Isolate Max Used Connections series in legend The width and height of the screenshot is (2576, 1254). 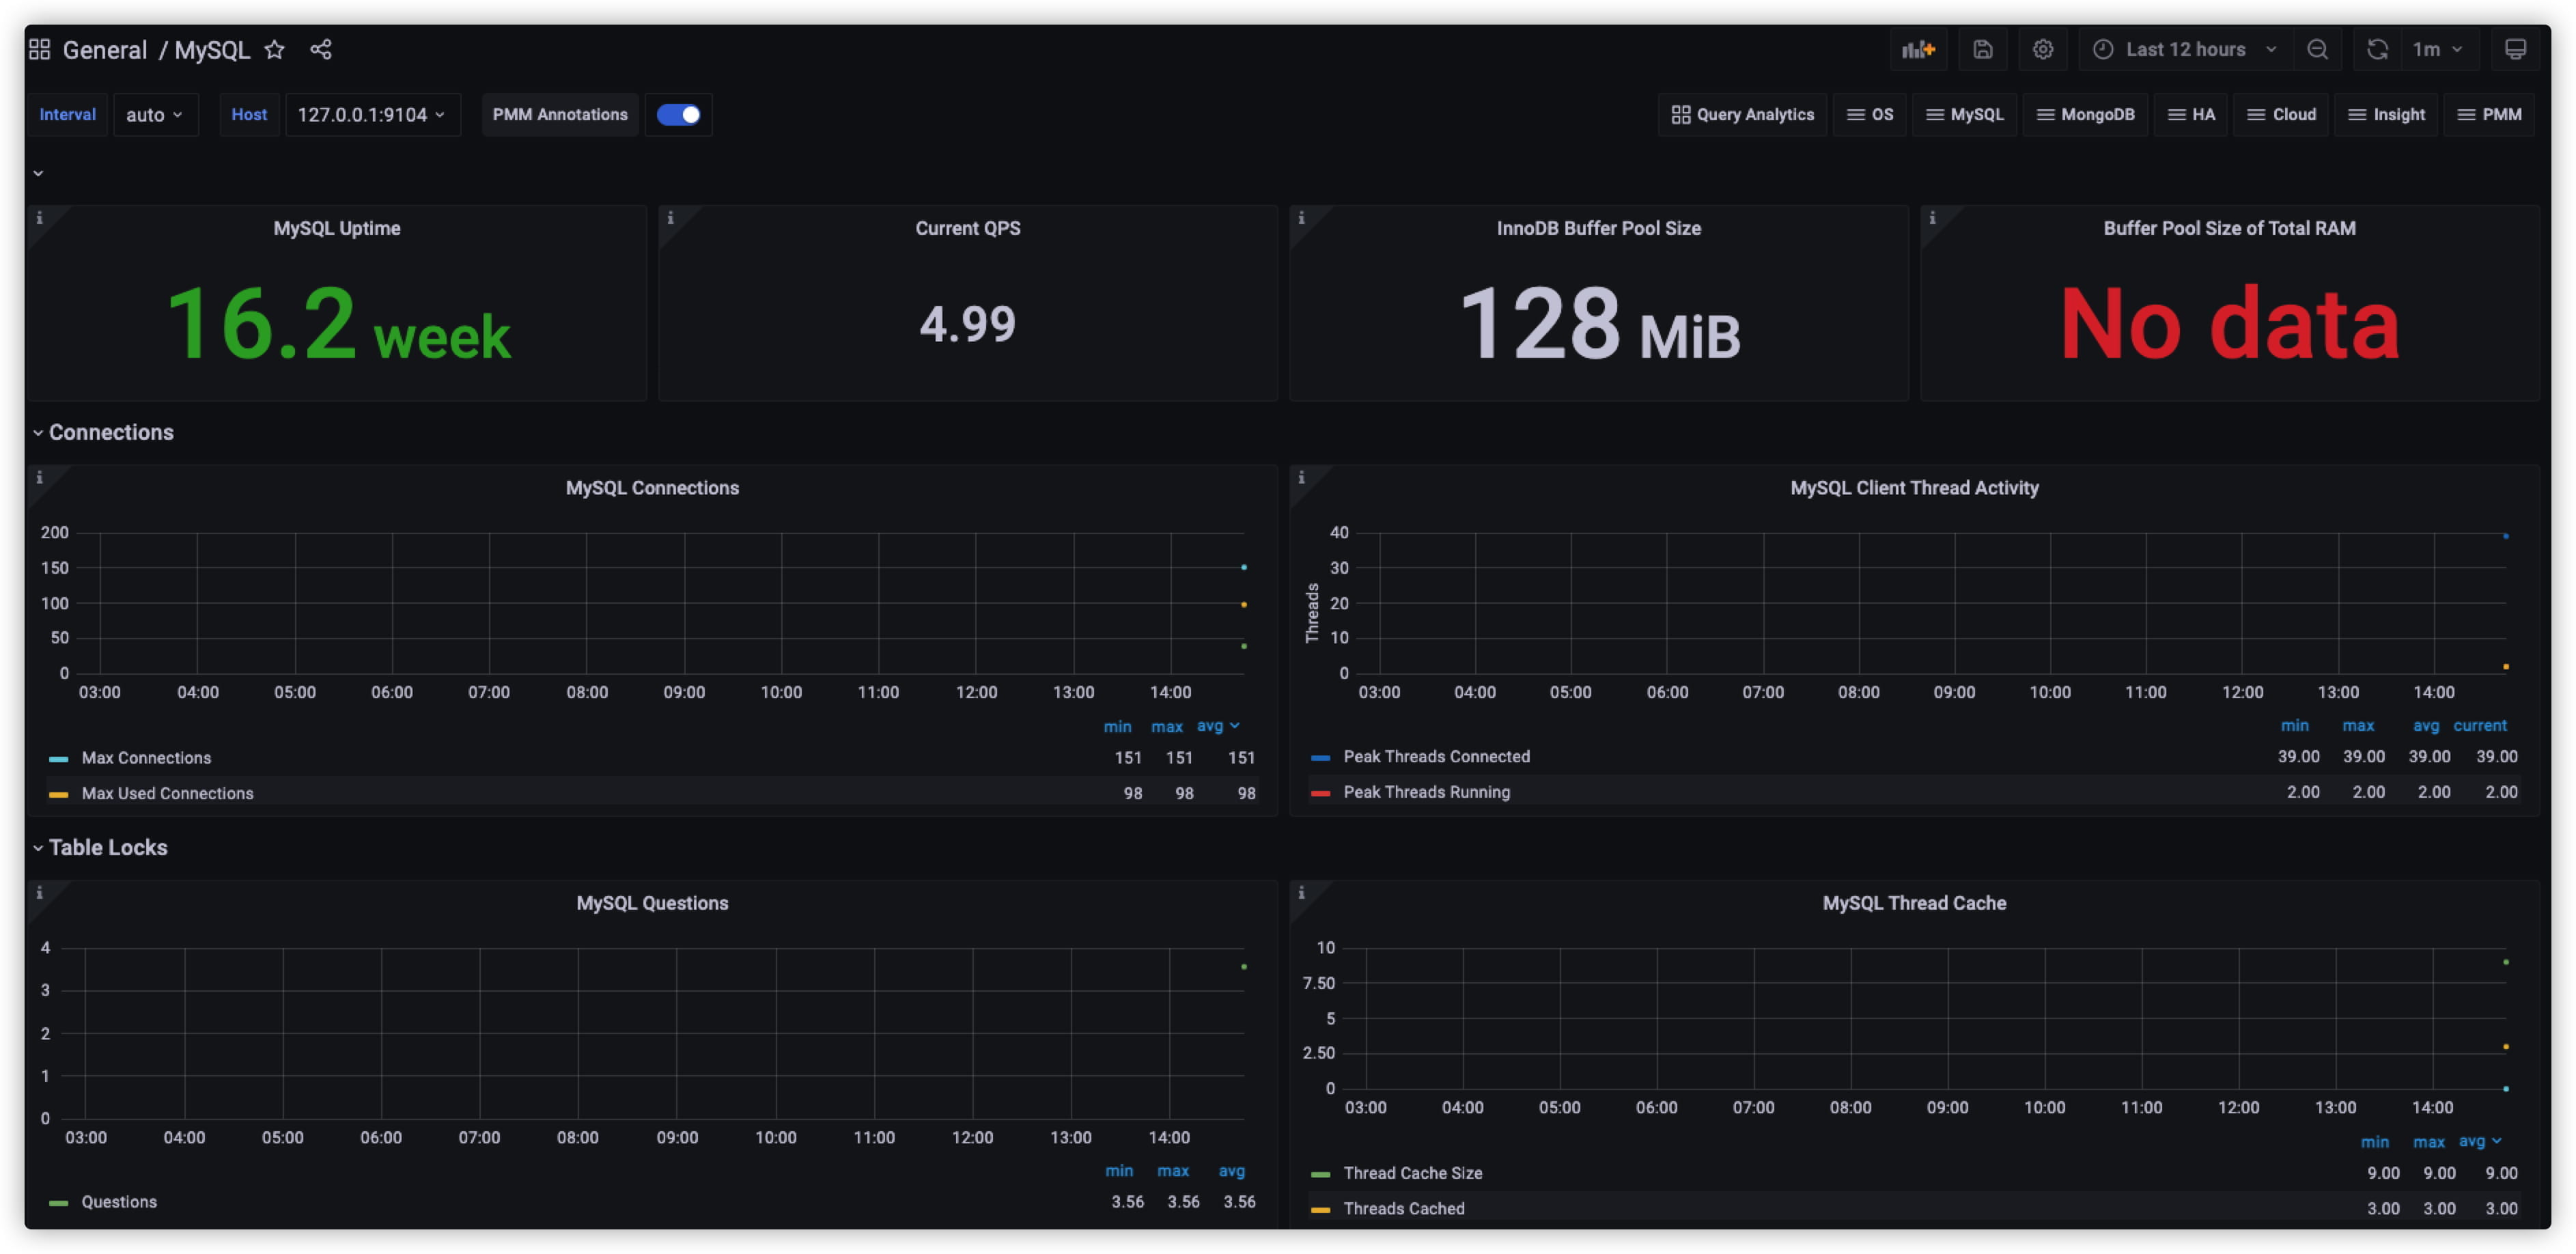pyautogui.click(x=167, y=793)
